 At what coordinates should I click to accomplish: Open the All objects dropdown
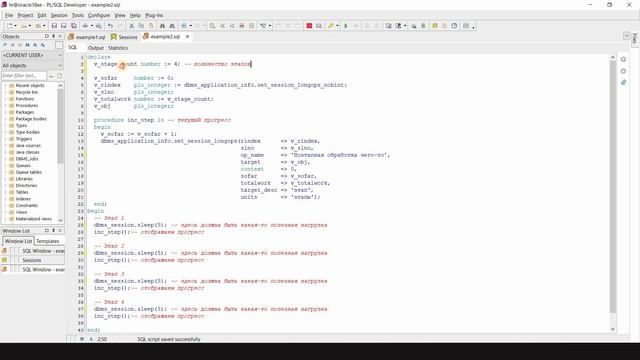pos(60,66)
